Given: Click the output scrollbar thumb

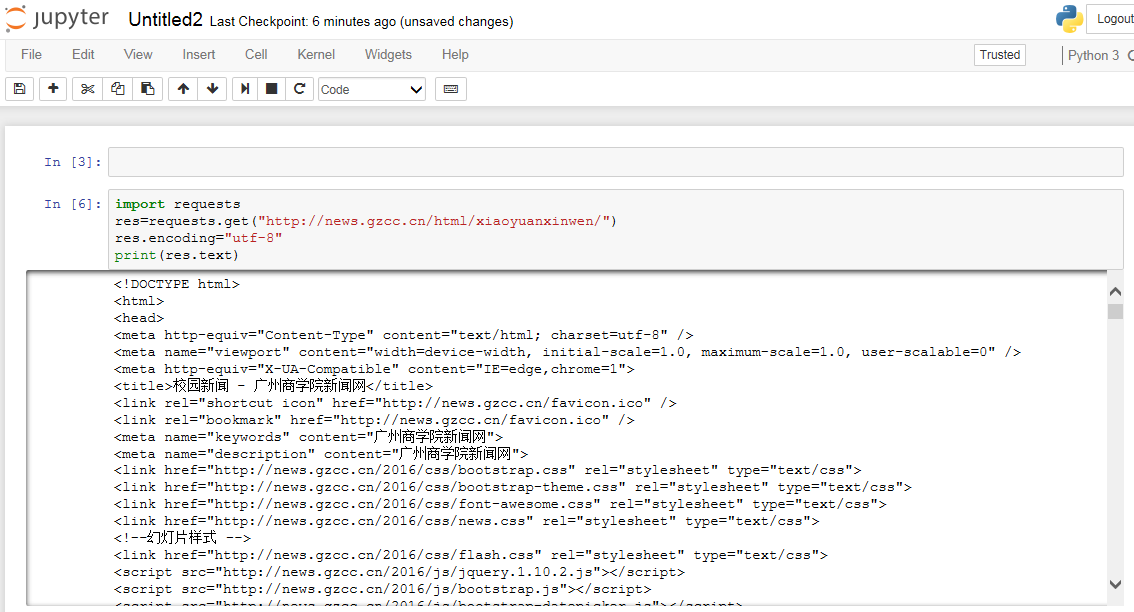Looking at the screenshot, I should (x=1115, y=311).
